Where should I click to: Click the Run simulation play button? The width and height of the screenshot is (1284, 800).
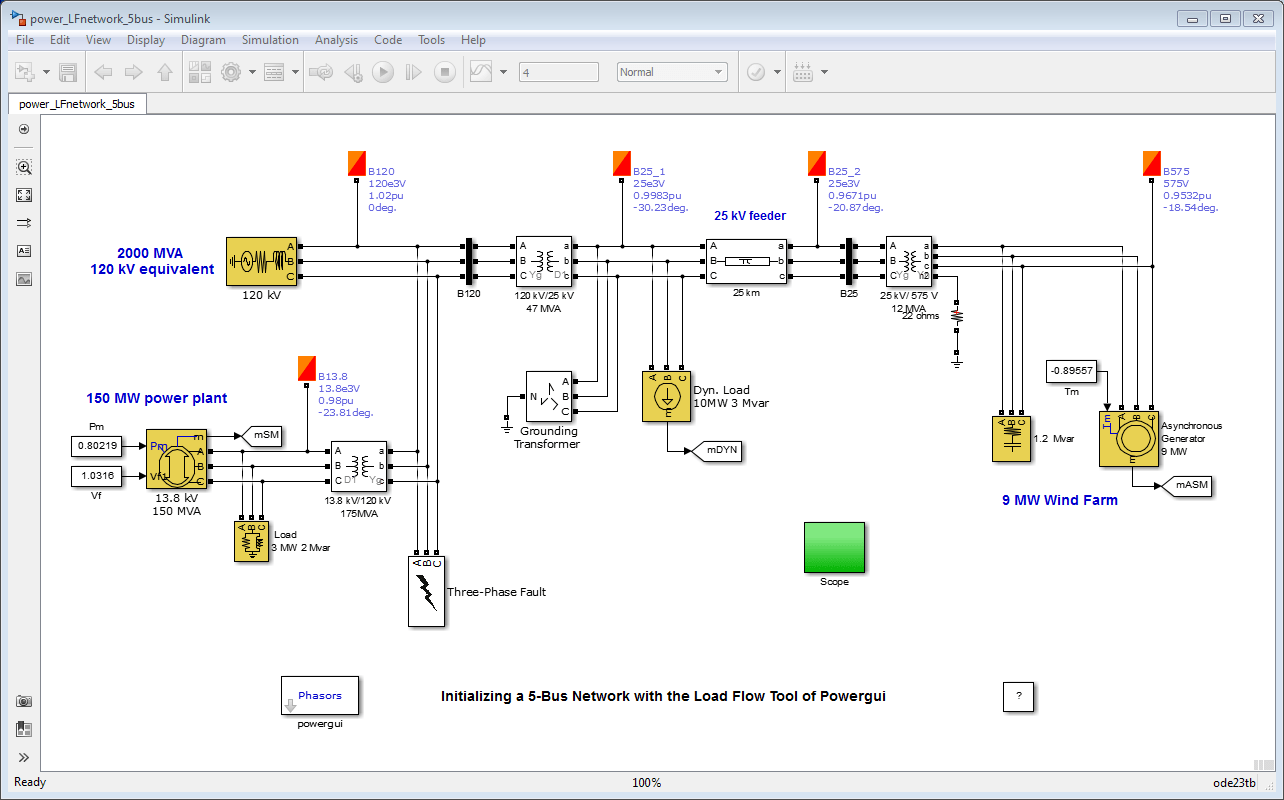(x=383, y=72)
